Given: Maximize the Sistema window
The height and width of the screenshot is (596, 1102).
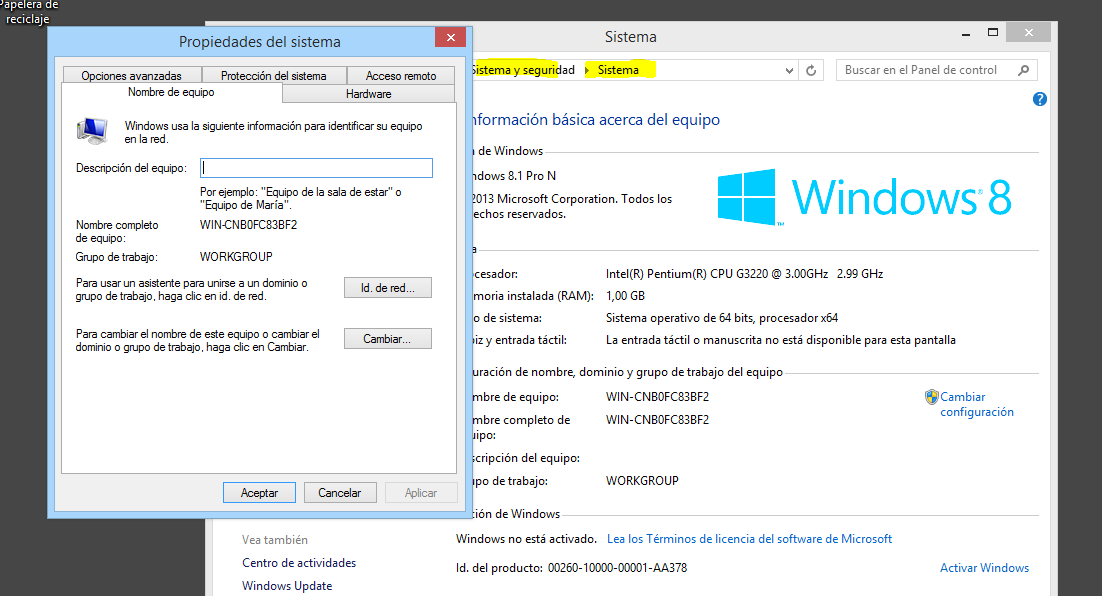Looking at the screenshot, I should 992,32.
